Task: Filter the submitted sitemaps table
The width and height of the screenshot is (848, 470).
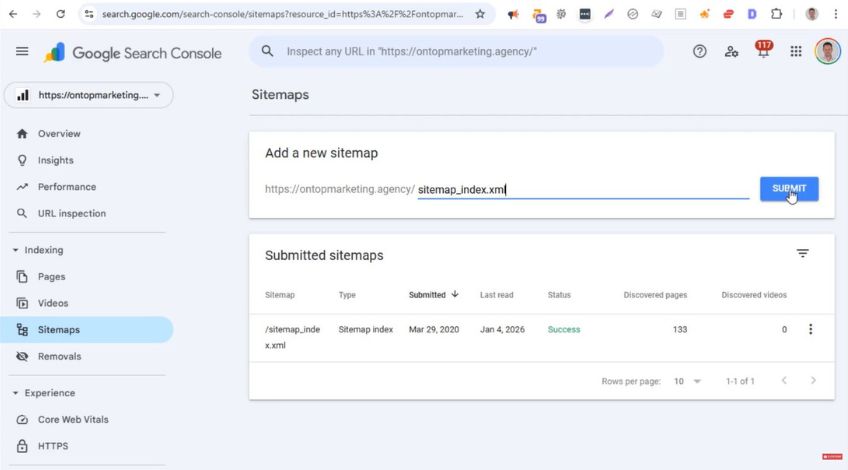Action: (x=803, y=253)
